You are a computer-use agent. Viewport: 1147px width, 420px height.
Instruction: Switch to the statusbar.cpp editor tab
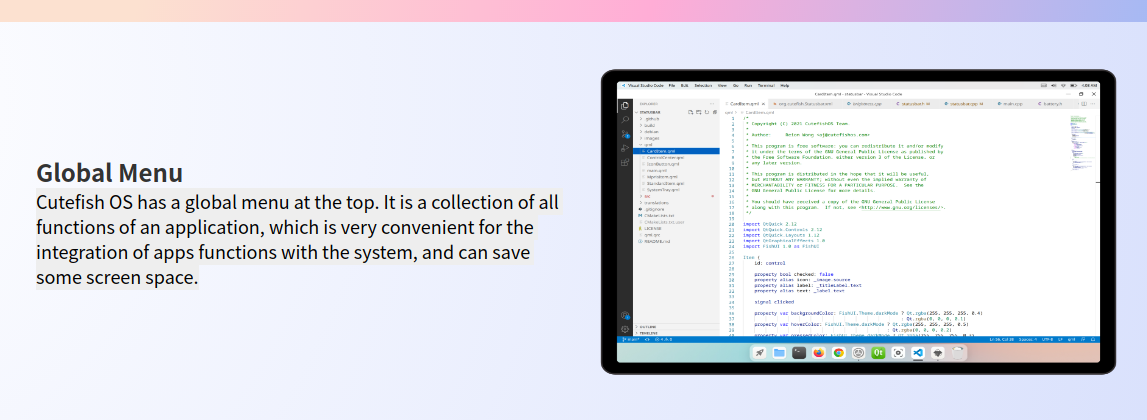[x=966, y=104]
